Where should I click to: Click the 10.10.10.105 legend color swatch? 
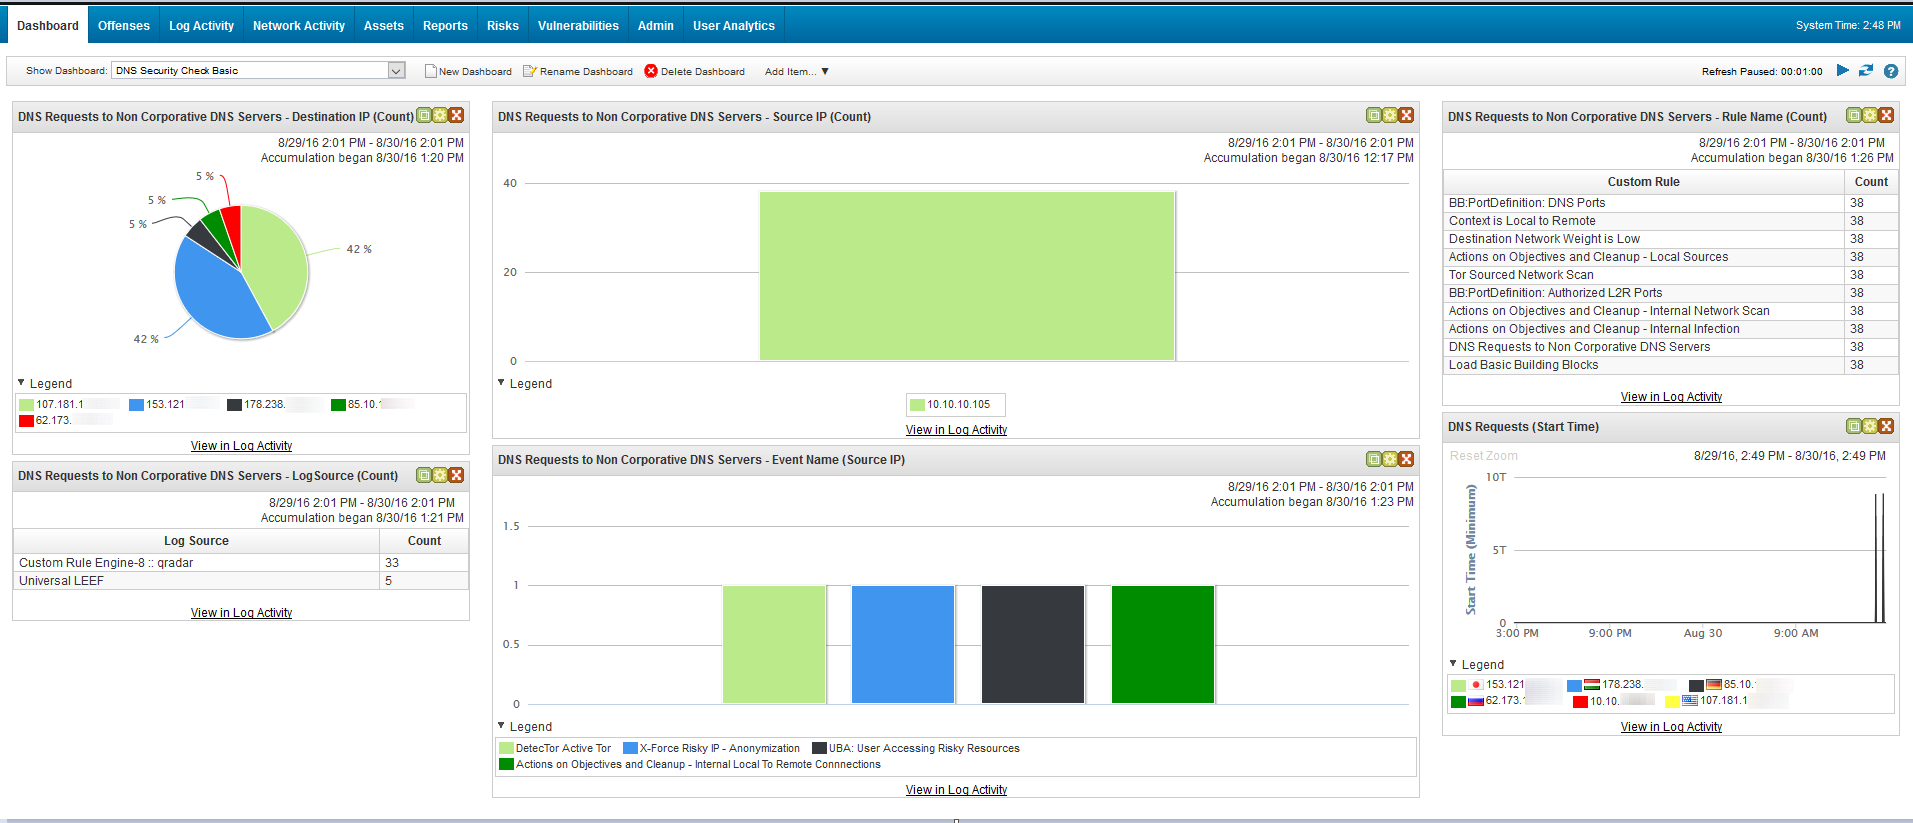[x=916, y=405]
